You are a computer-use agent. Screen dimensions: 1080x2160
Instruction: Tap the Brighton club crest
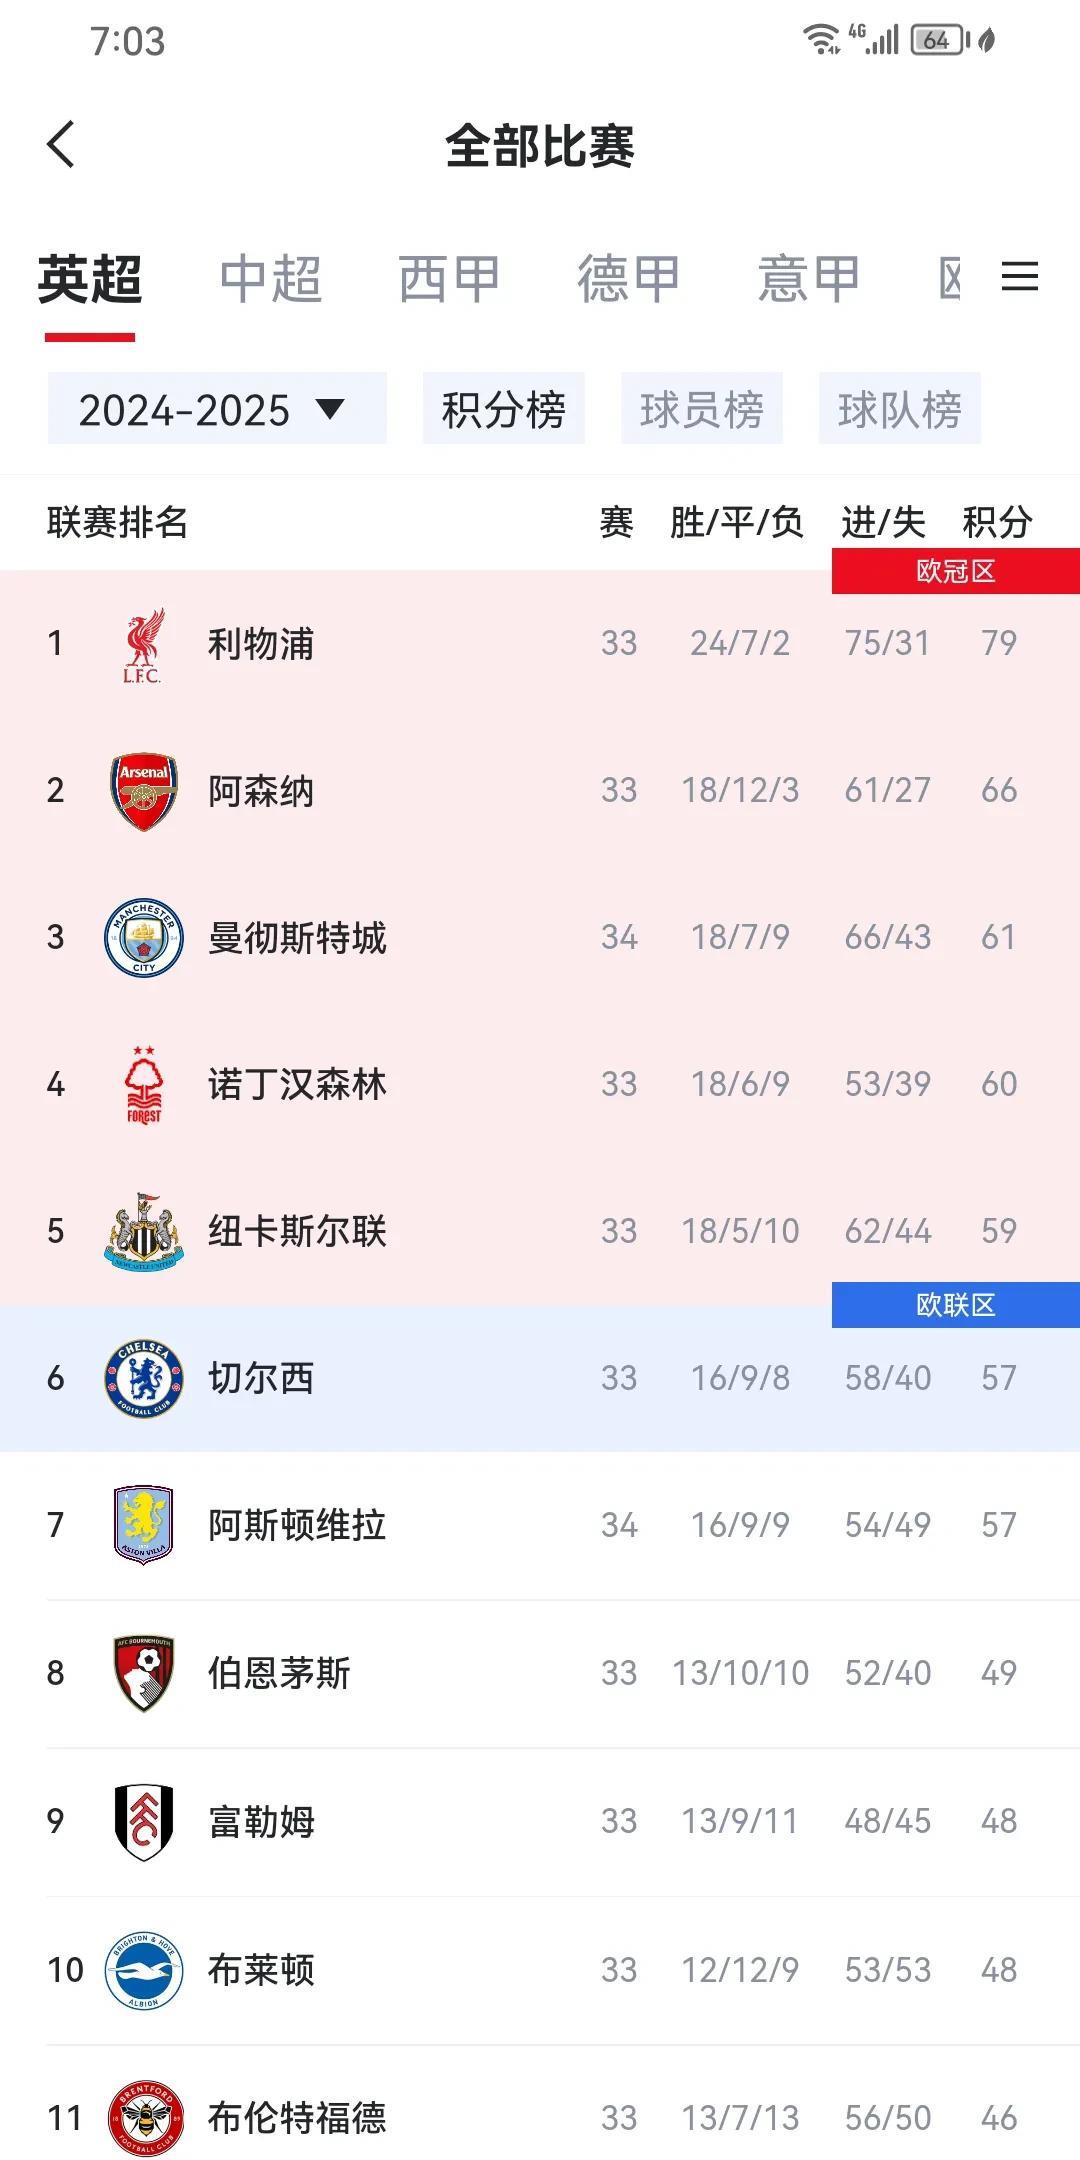click(144, 1971)
